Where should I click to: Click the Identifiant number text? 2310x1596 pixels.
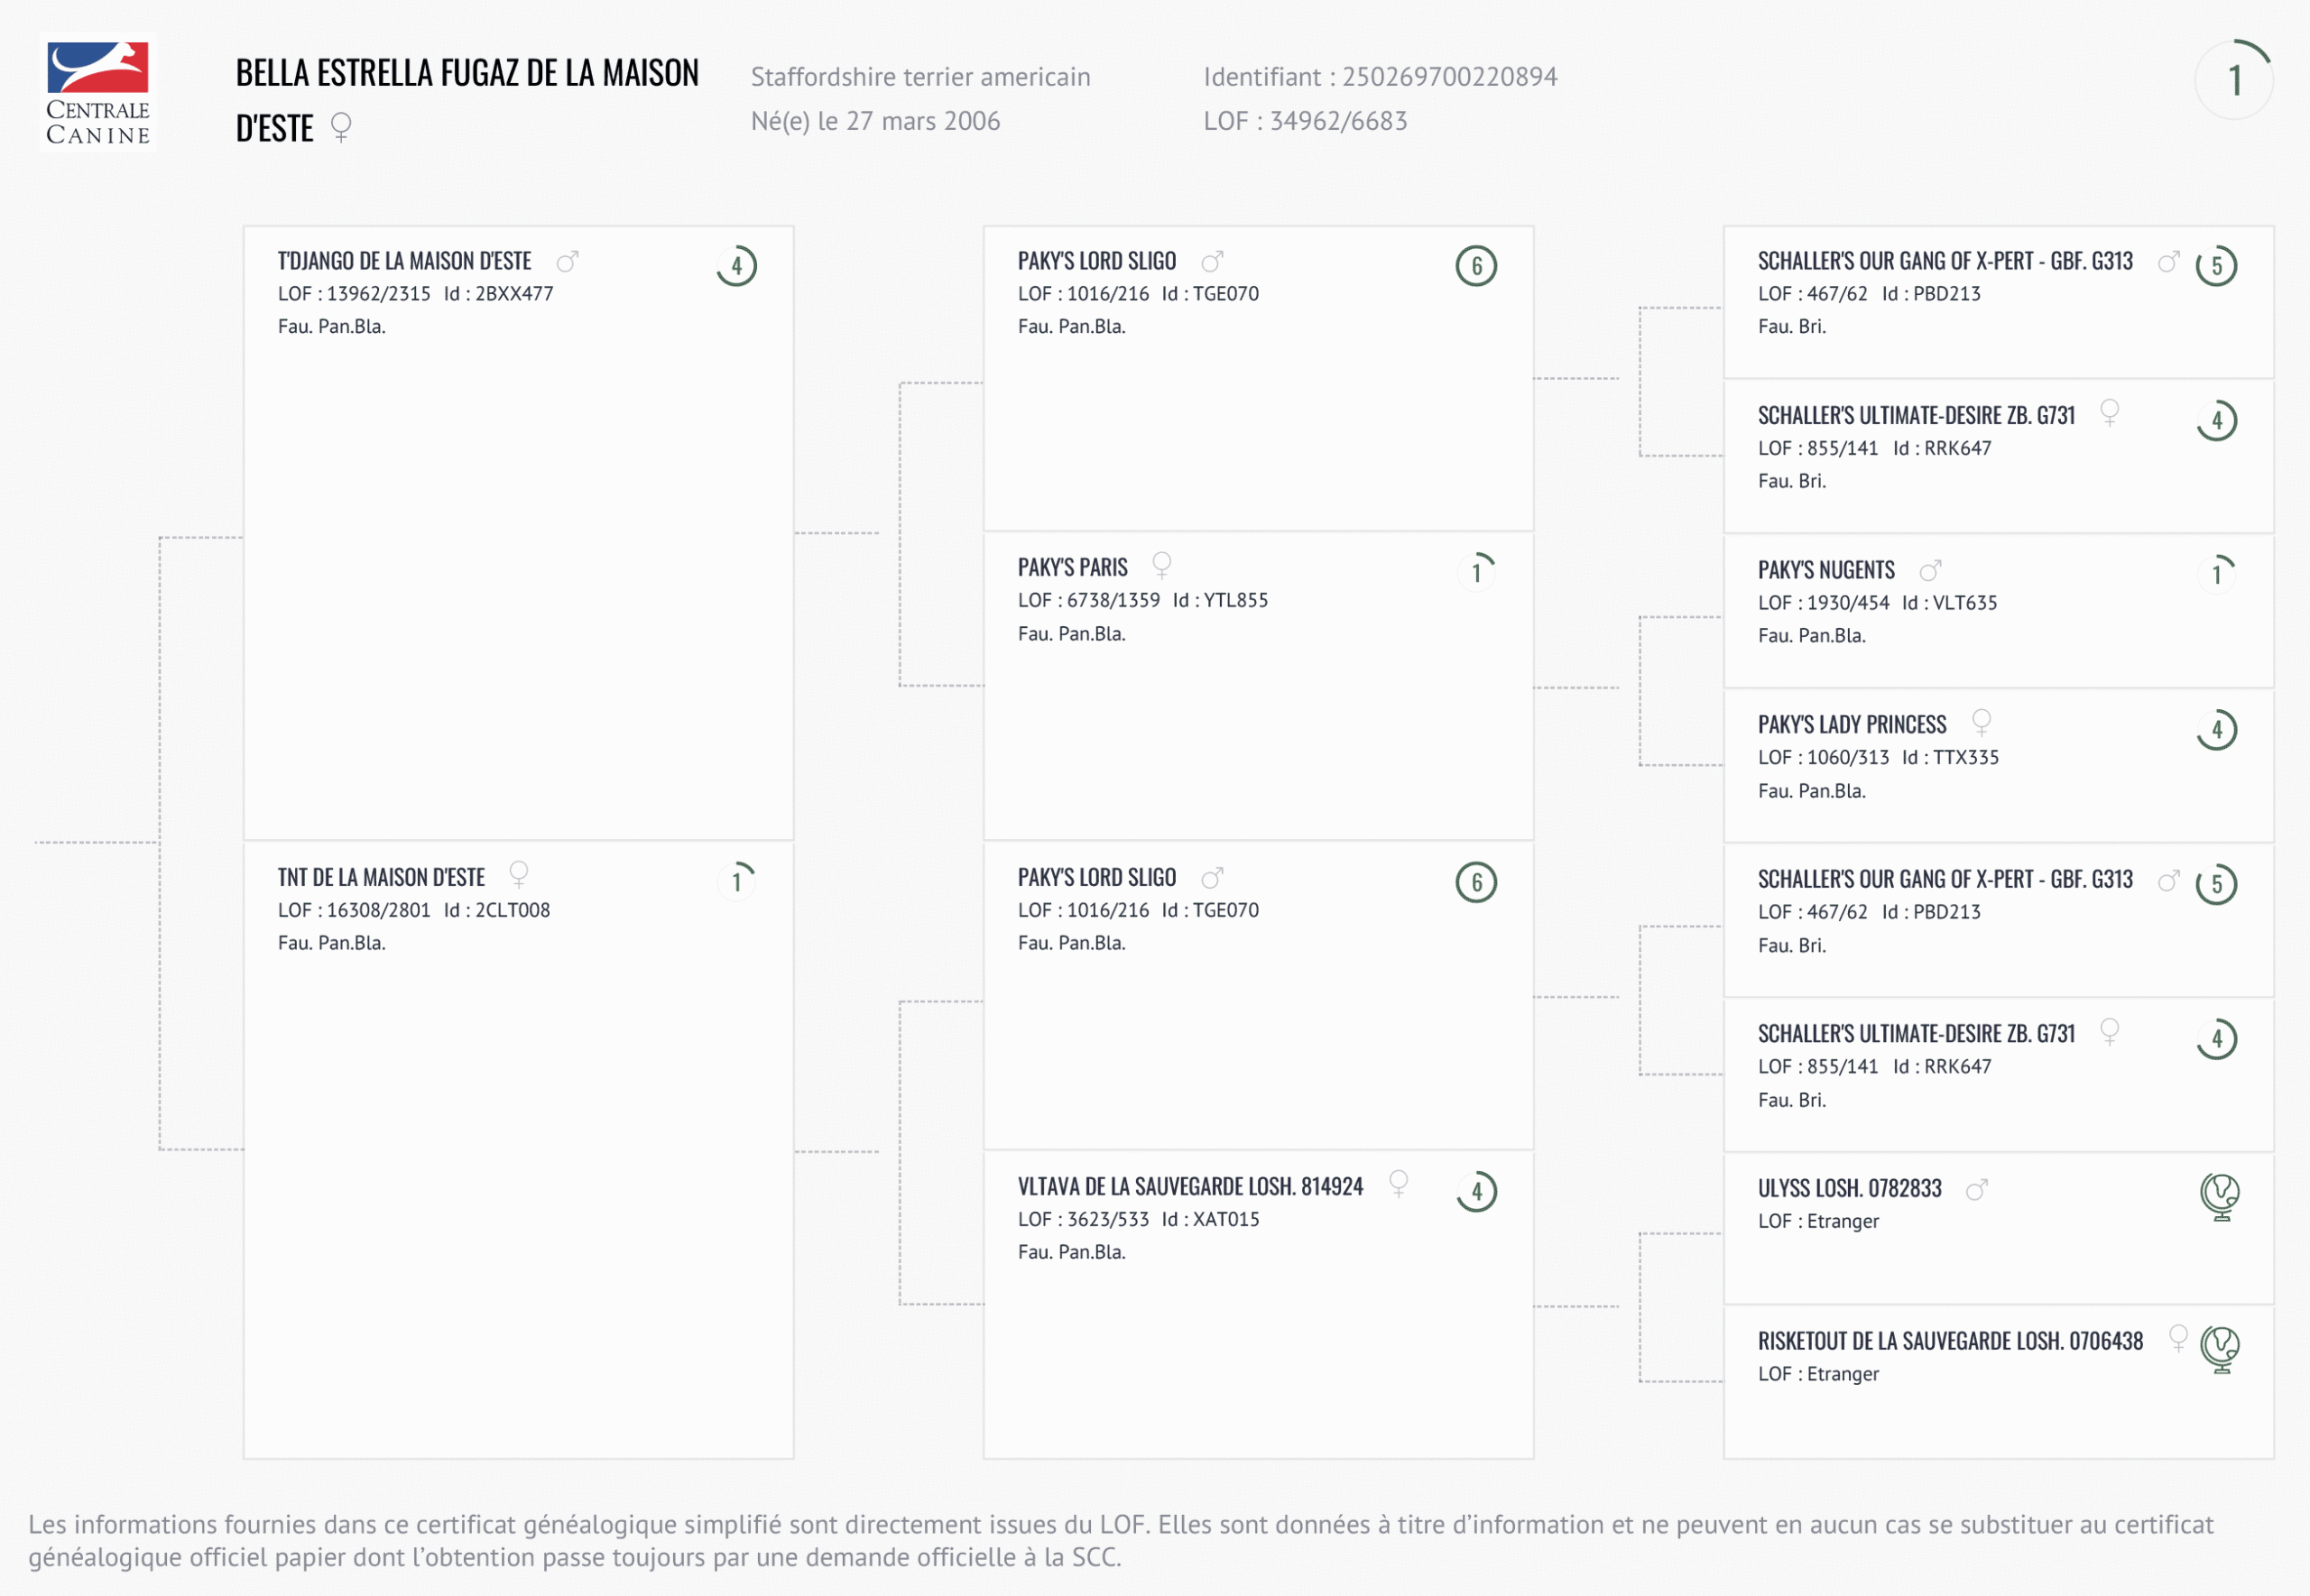coord(1449,77)
